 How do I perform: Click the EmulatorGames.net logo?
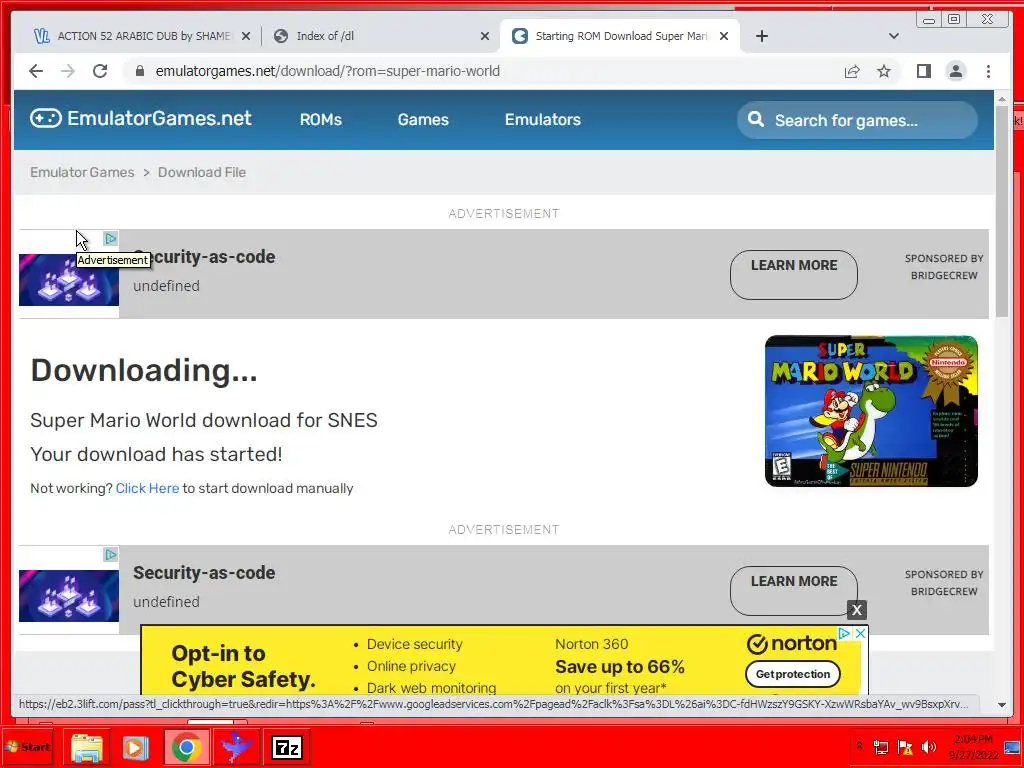(140, 118)
